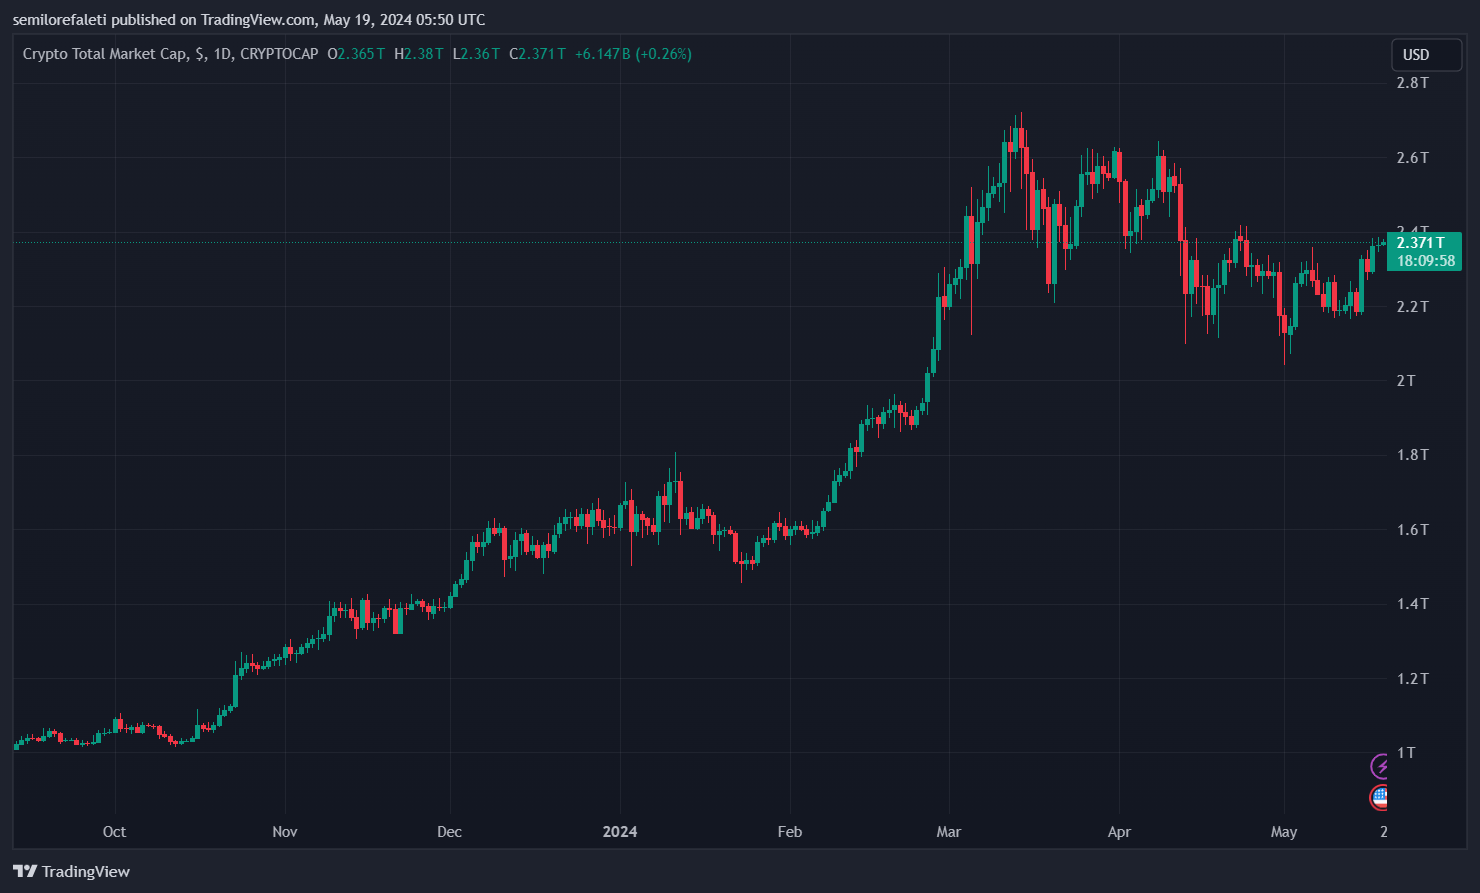Viewport: 1480px width, 893px height.
Task: Click the 1.4T price axis label
Action: coord(1412,604)
